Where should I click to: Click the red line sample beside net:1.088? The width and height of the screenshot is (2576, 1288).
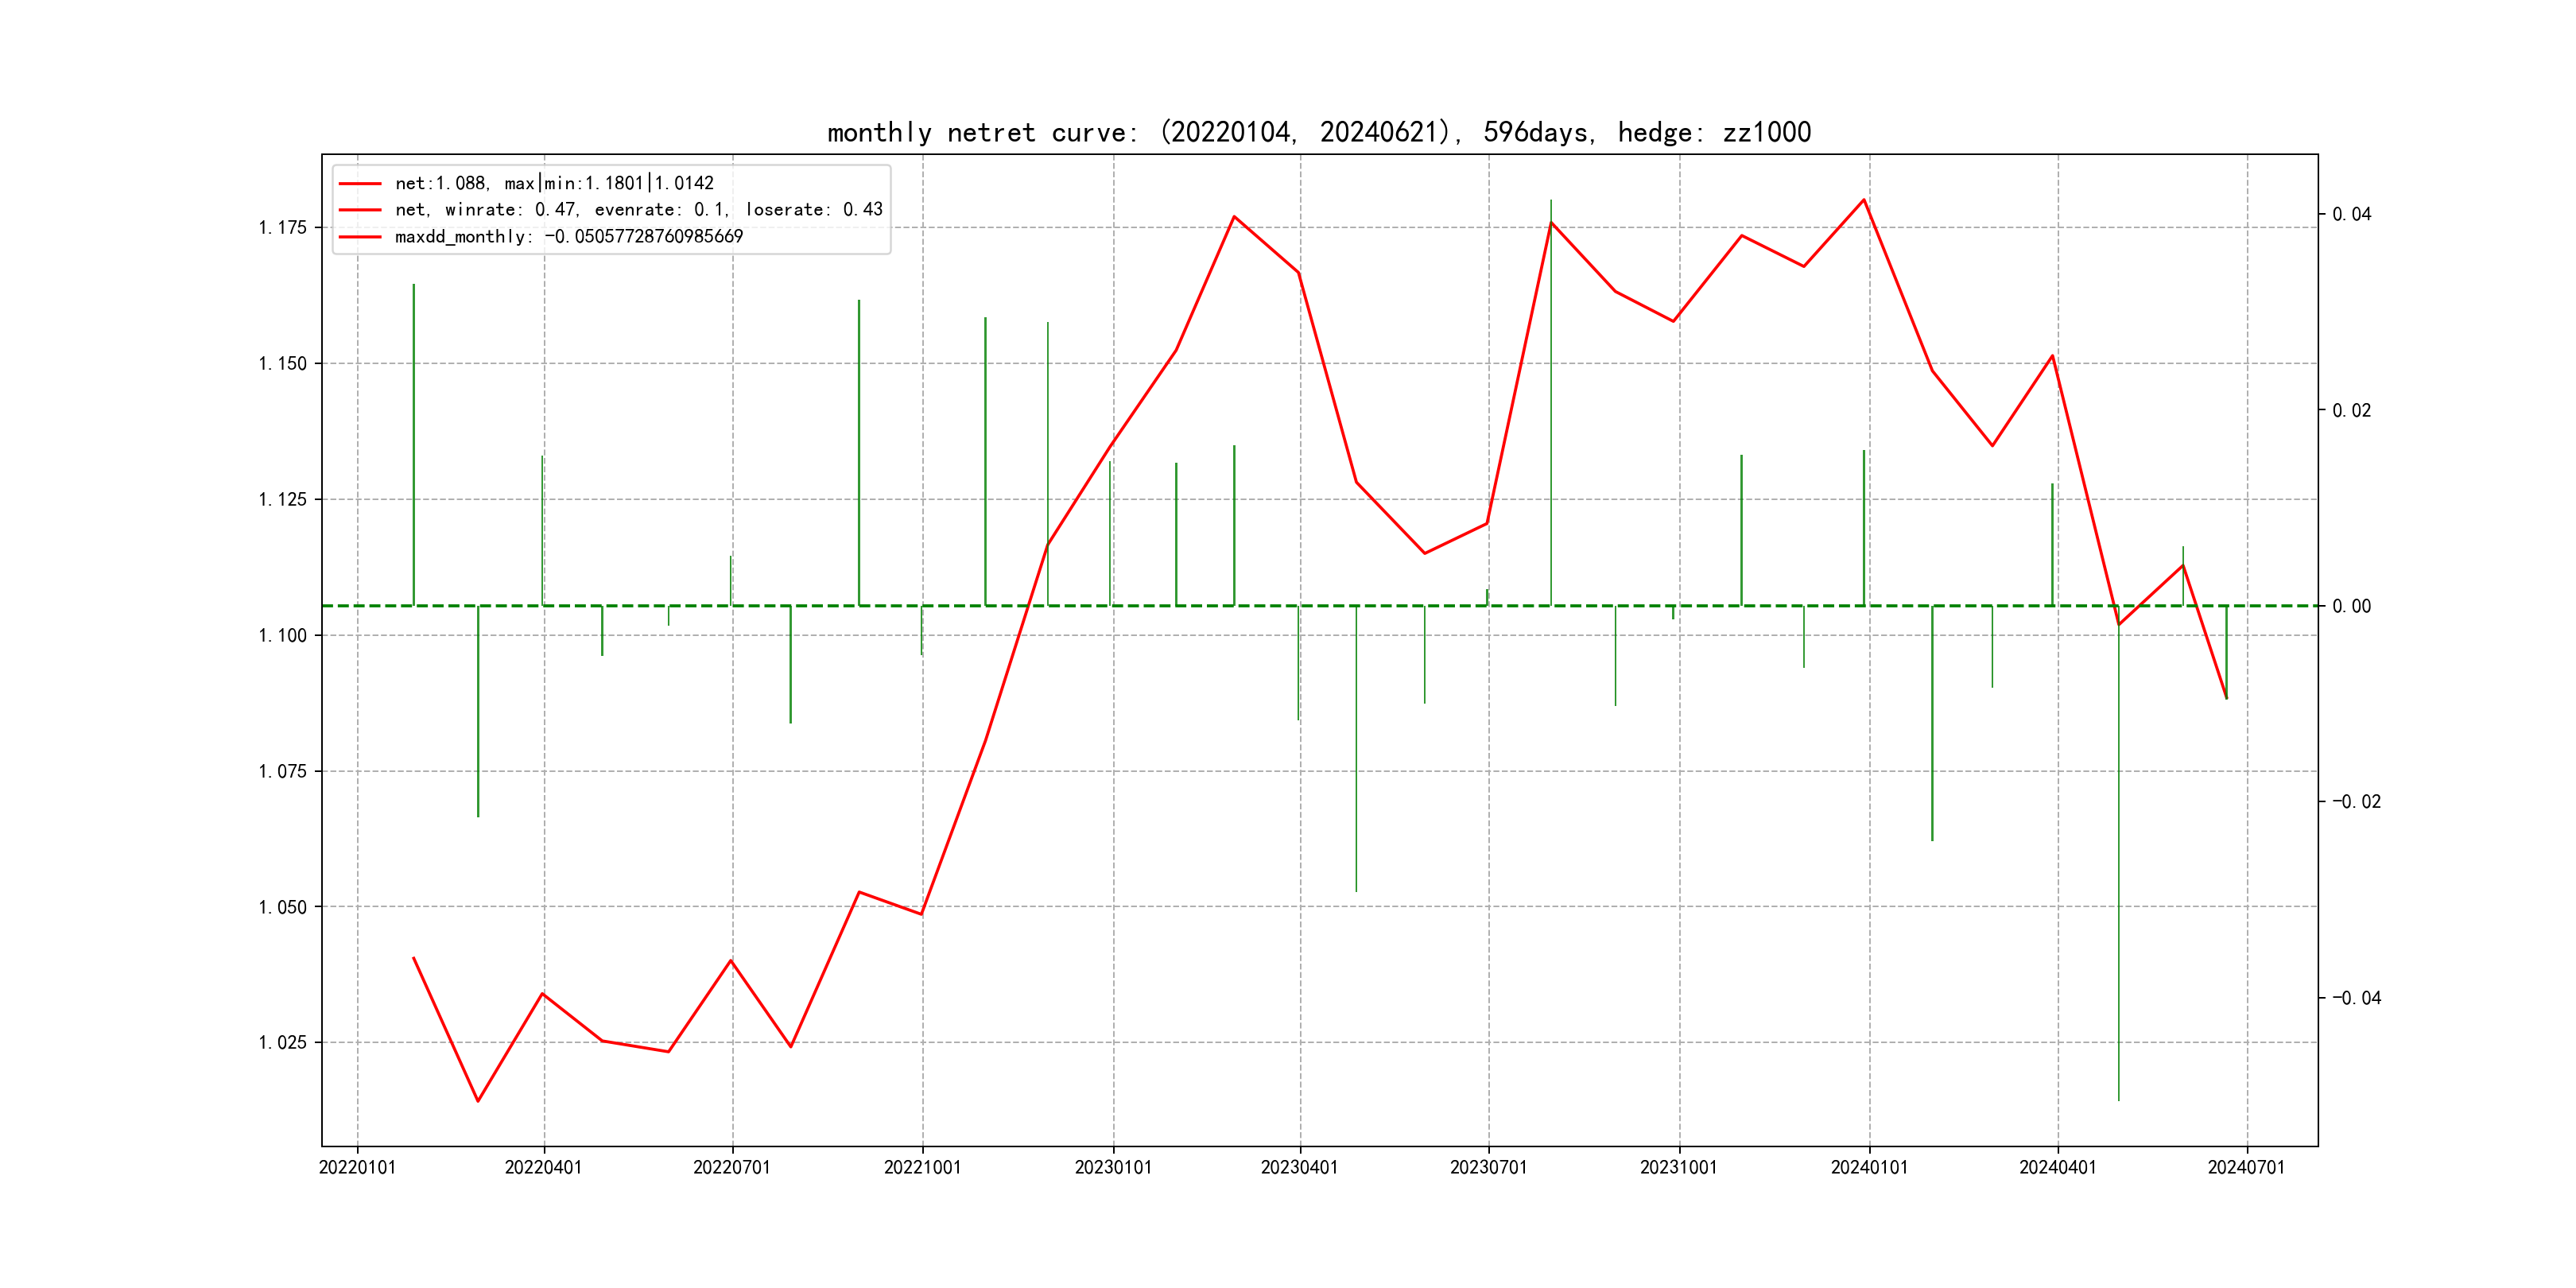click(x=360, y=184)
